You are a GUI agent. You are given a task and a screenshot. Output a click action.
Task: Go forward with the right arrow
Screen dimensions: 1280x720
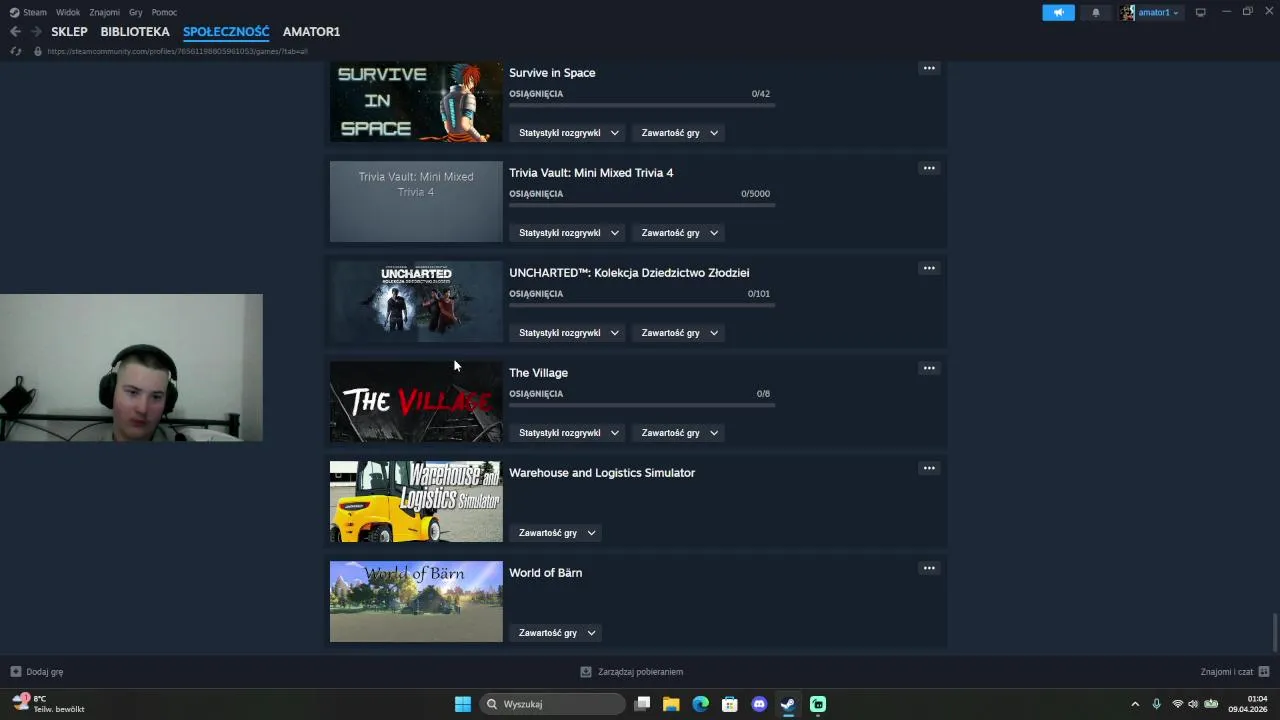36,32
